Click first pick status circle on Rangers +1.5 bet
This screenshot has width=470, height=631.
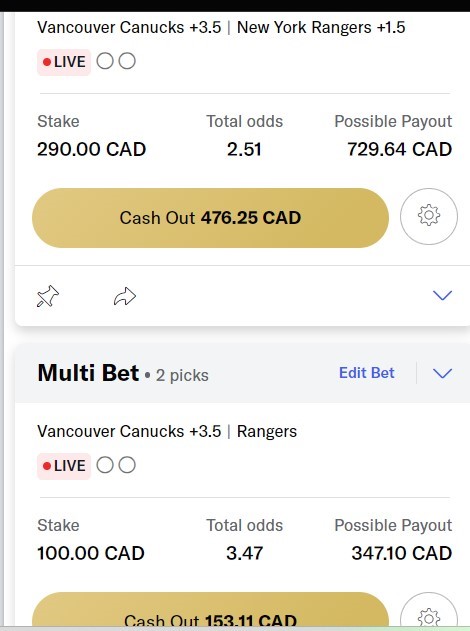[x=105, y=61]
